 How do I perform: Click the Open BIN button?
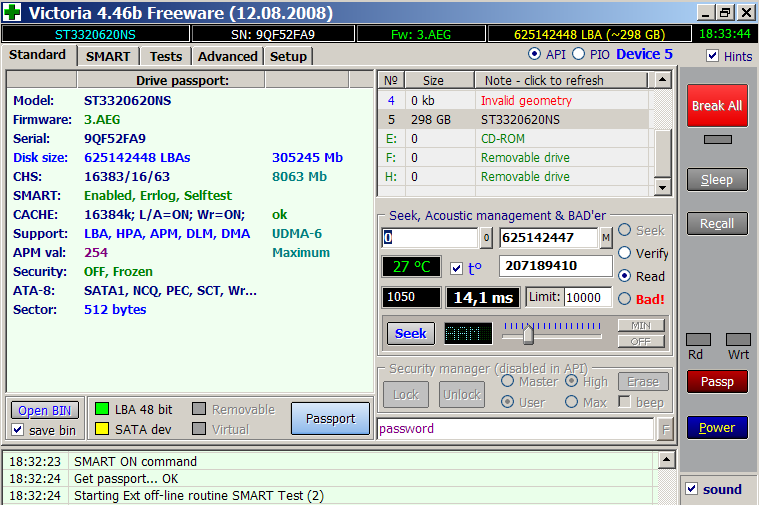pyautogui.click(x=45, y=411)
